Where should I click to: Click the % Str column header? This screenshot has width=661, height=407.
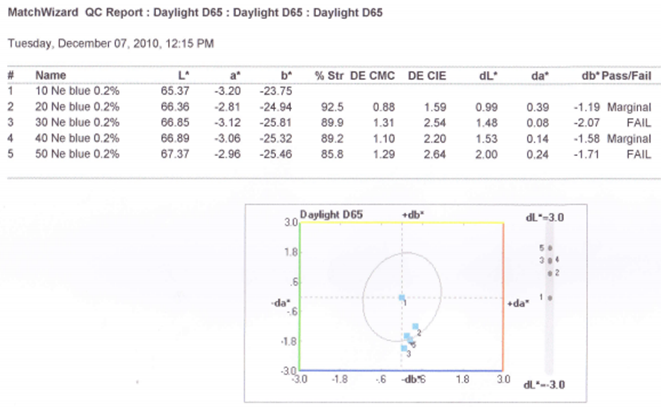click(329, 75)
